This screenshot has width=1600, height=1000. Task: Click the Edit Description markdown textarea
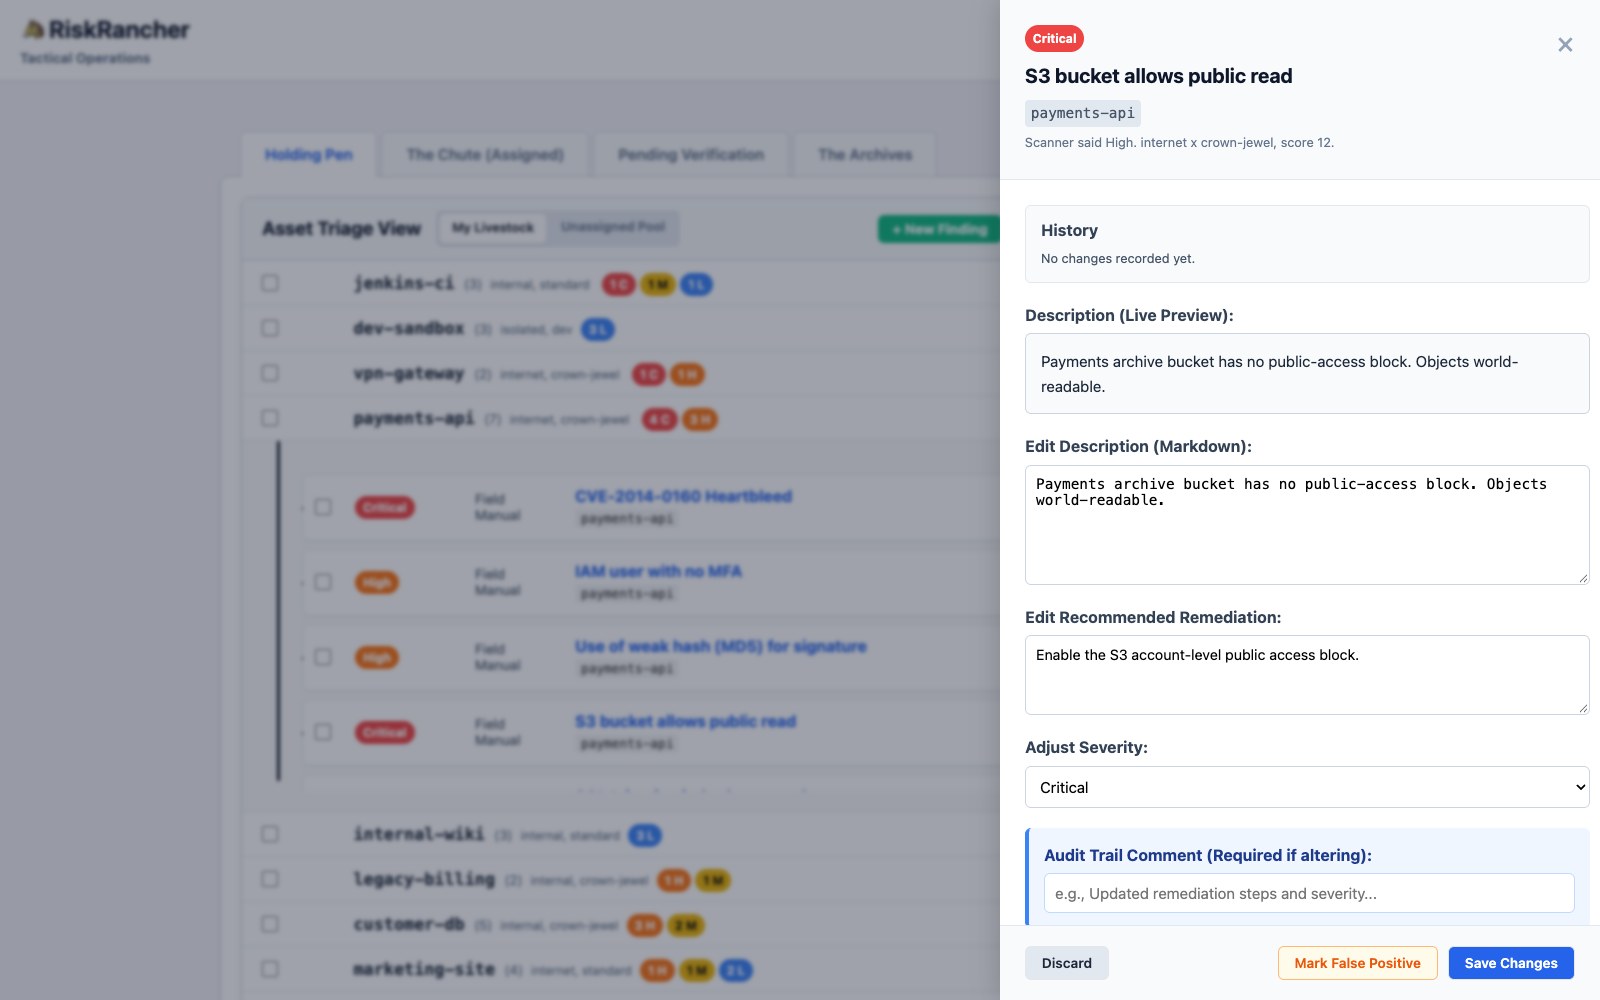[1307, 525]
